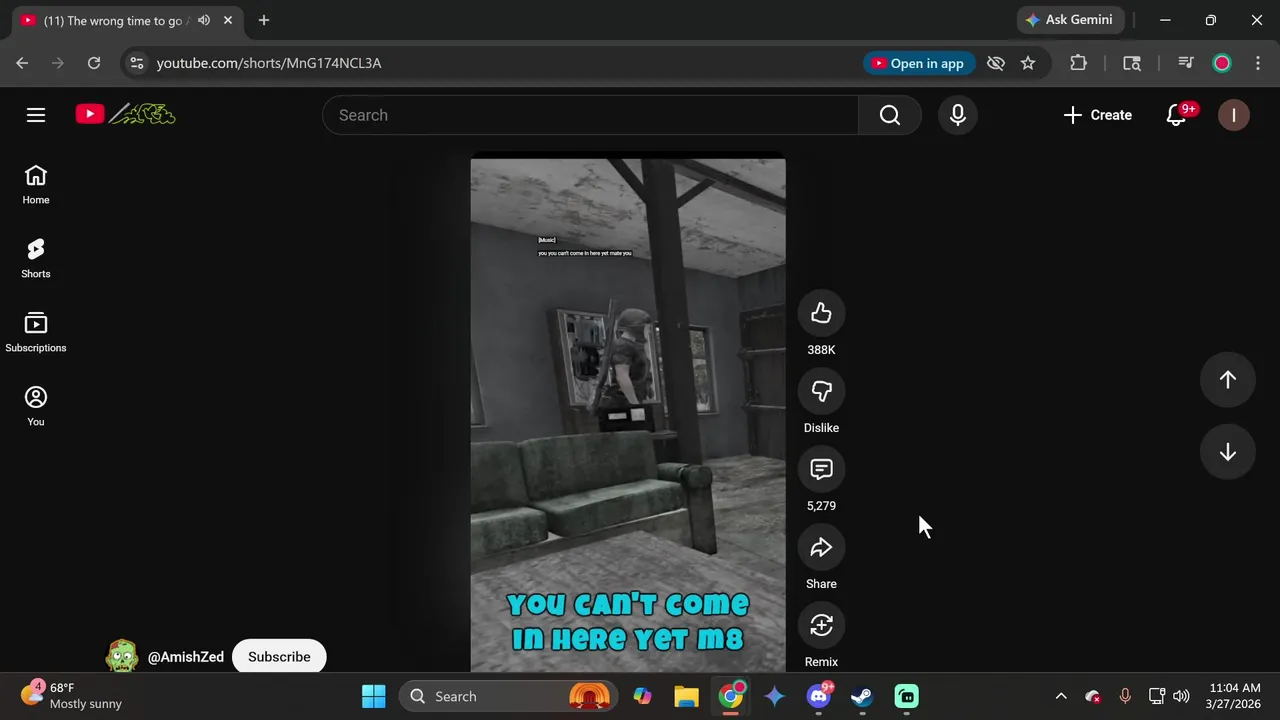Open YouTube notifications bell
The image size is (1280, 720).
1177,115
